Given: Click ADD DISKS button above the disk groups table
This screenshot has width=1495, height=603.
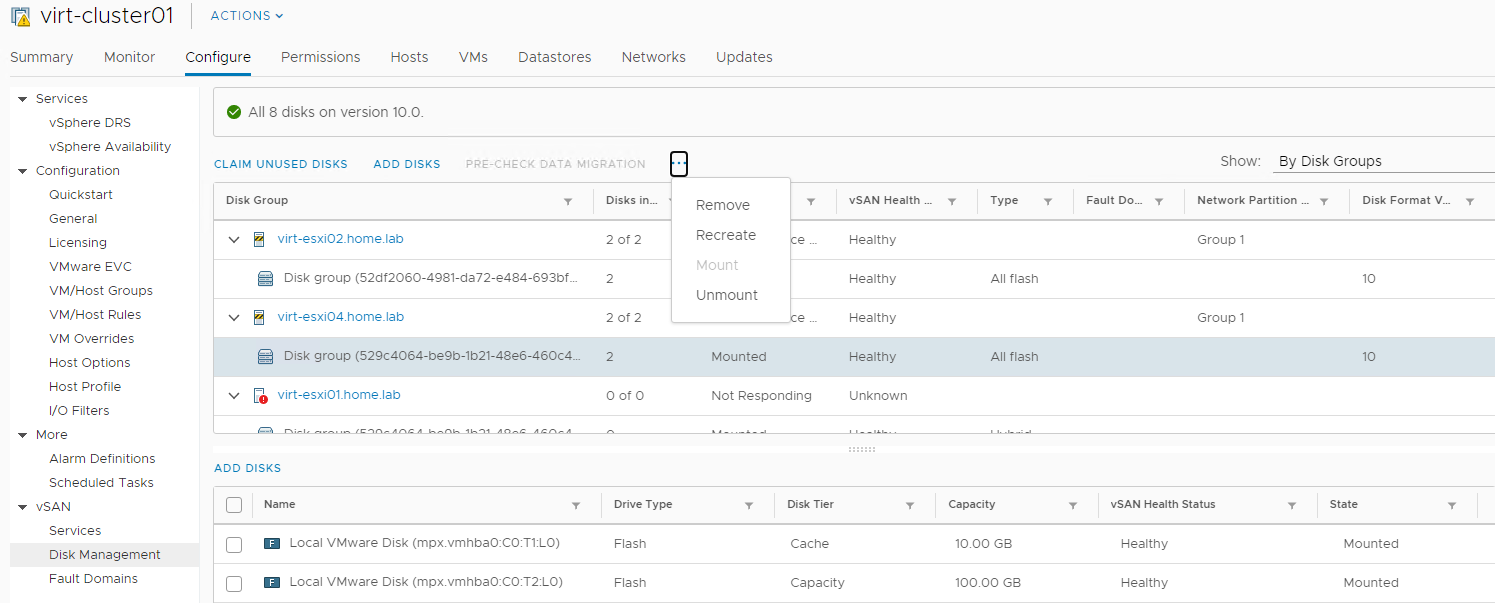Looking at the screenshot, I should [407, 164].
